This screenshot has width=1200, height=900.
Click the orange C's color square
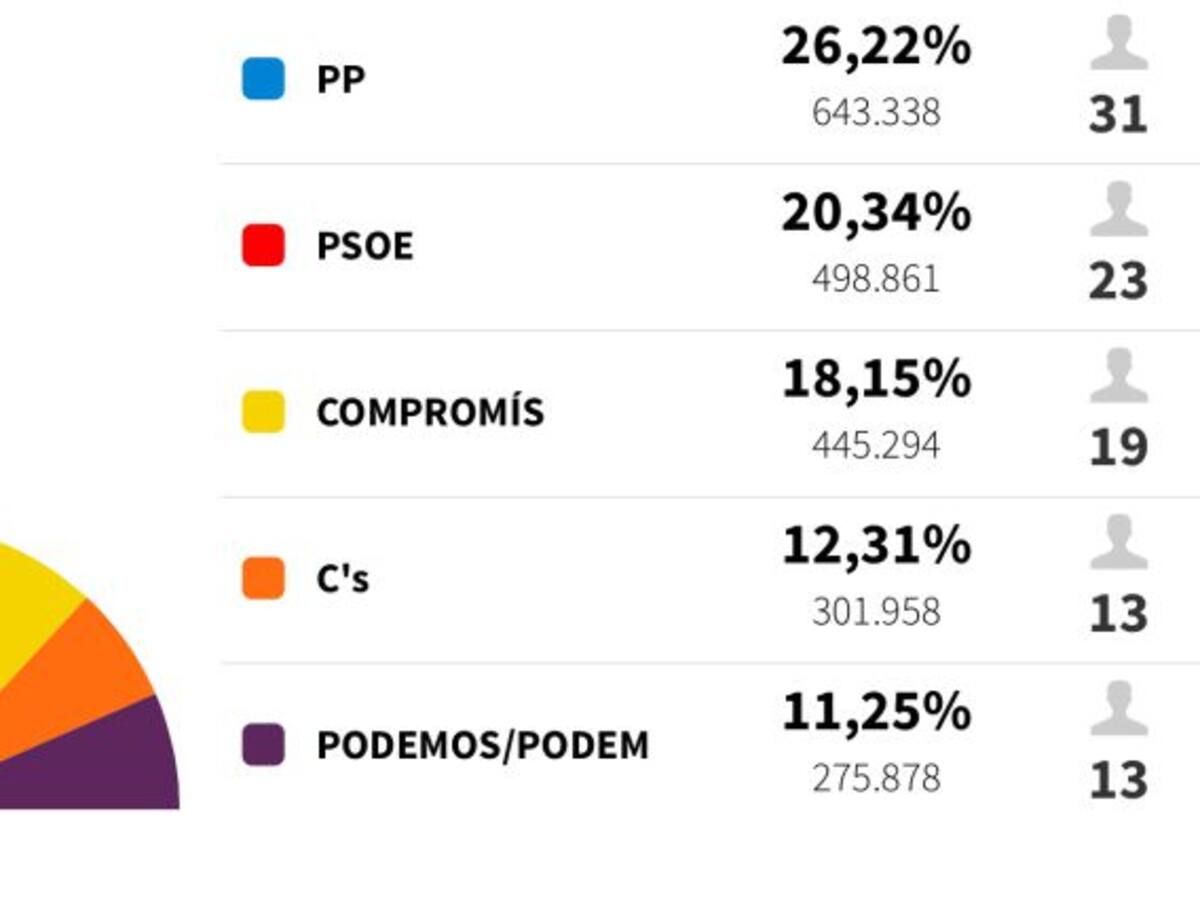click(x=263, y=578)
